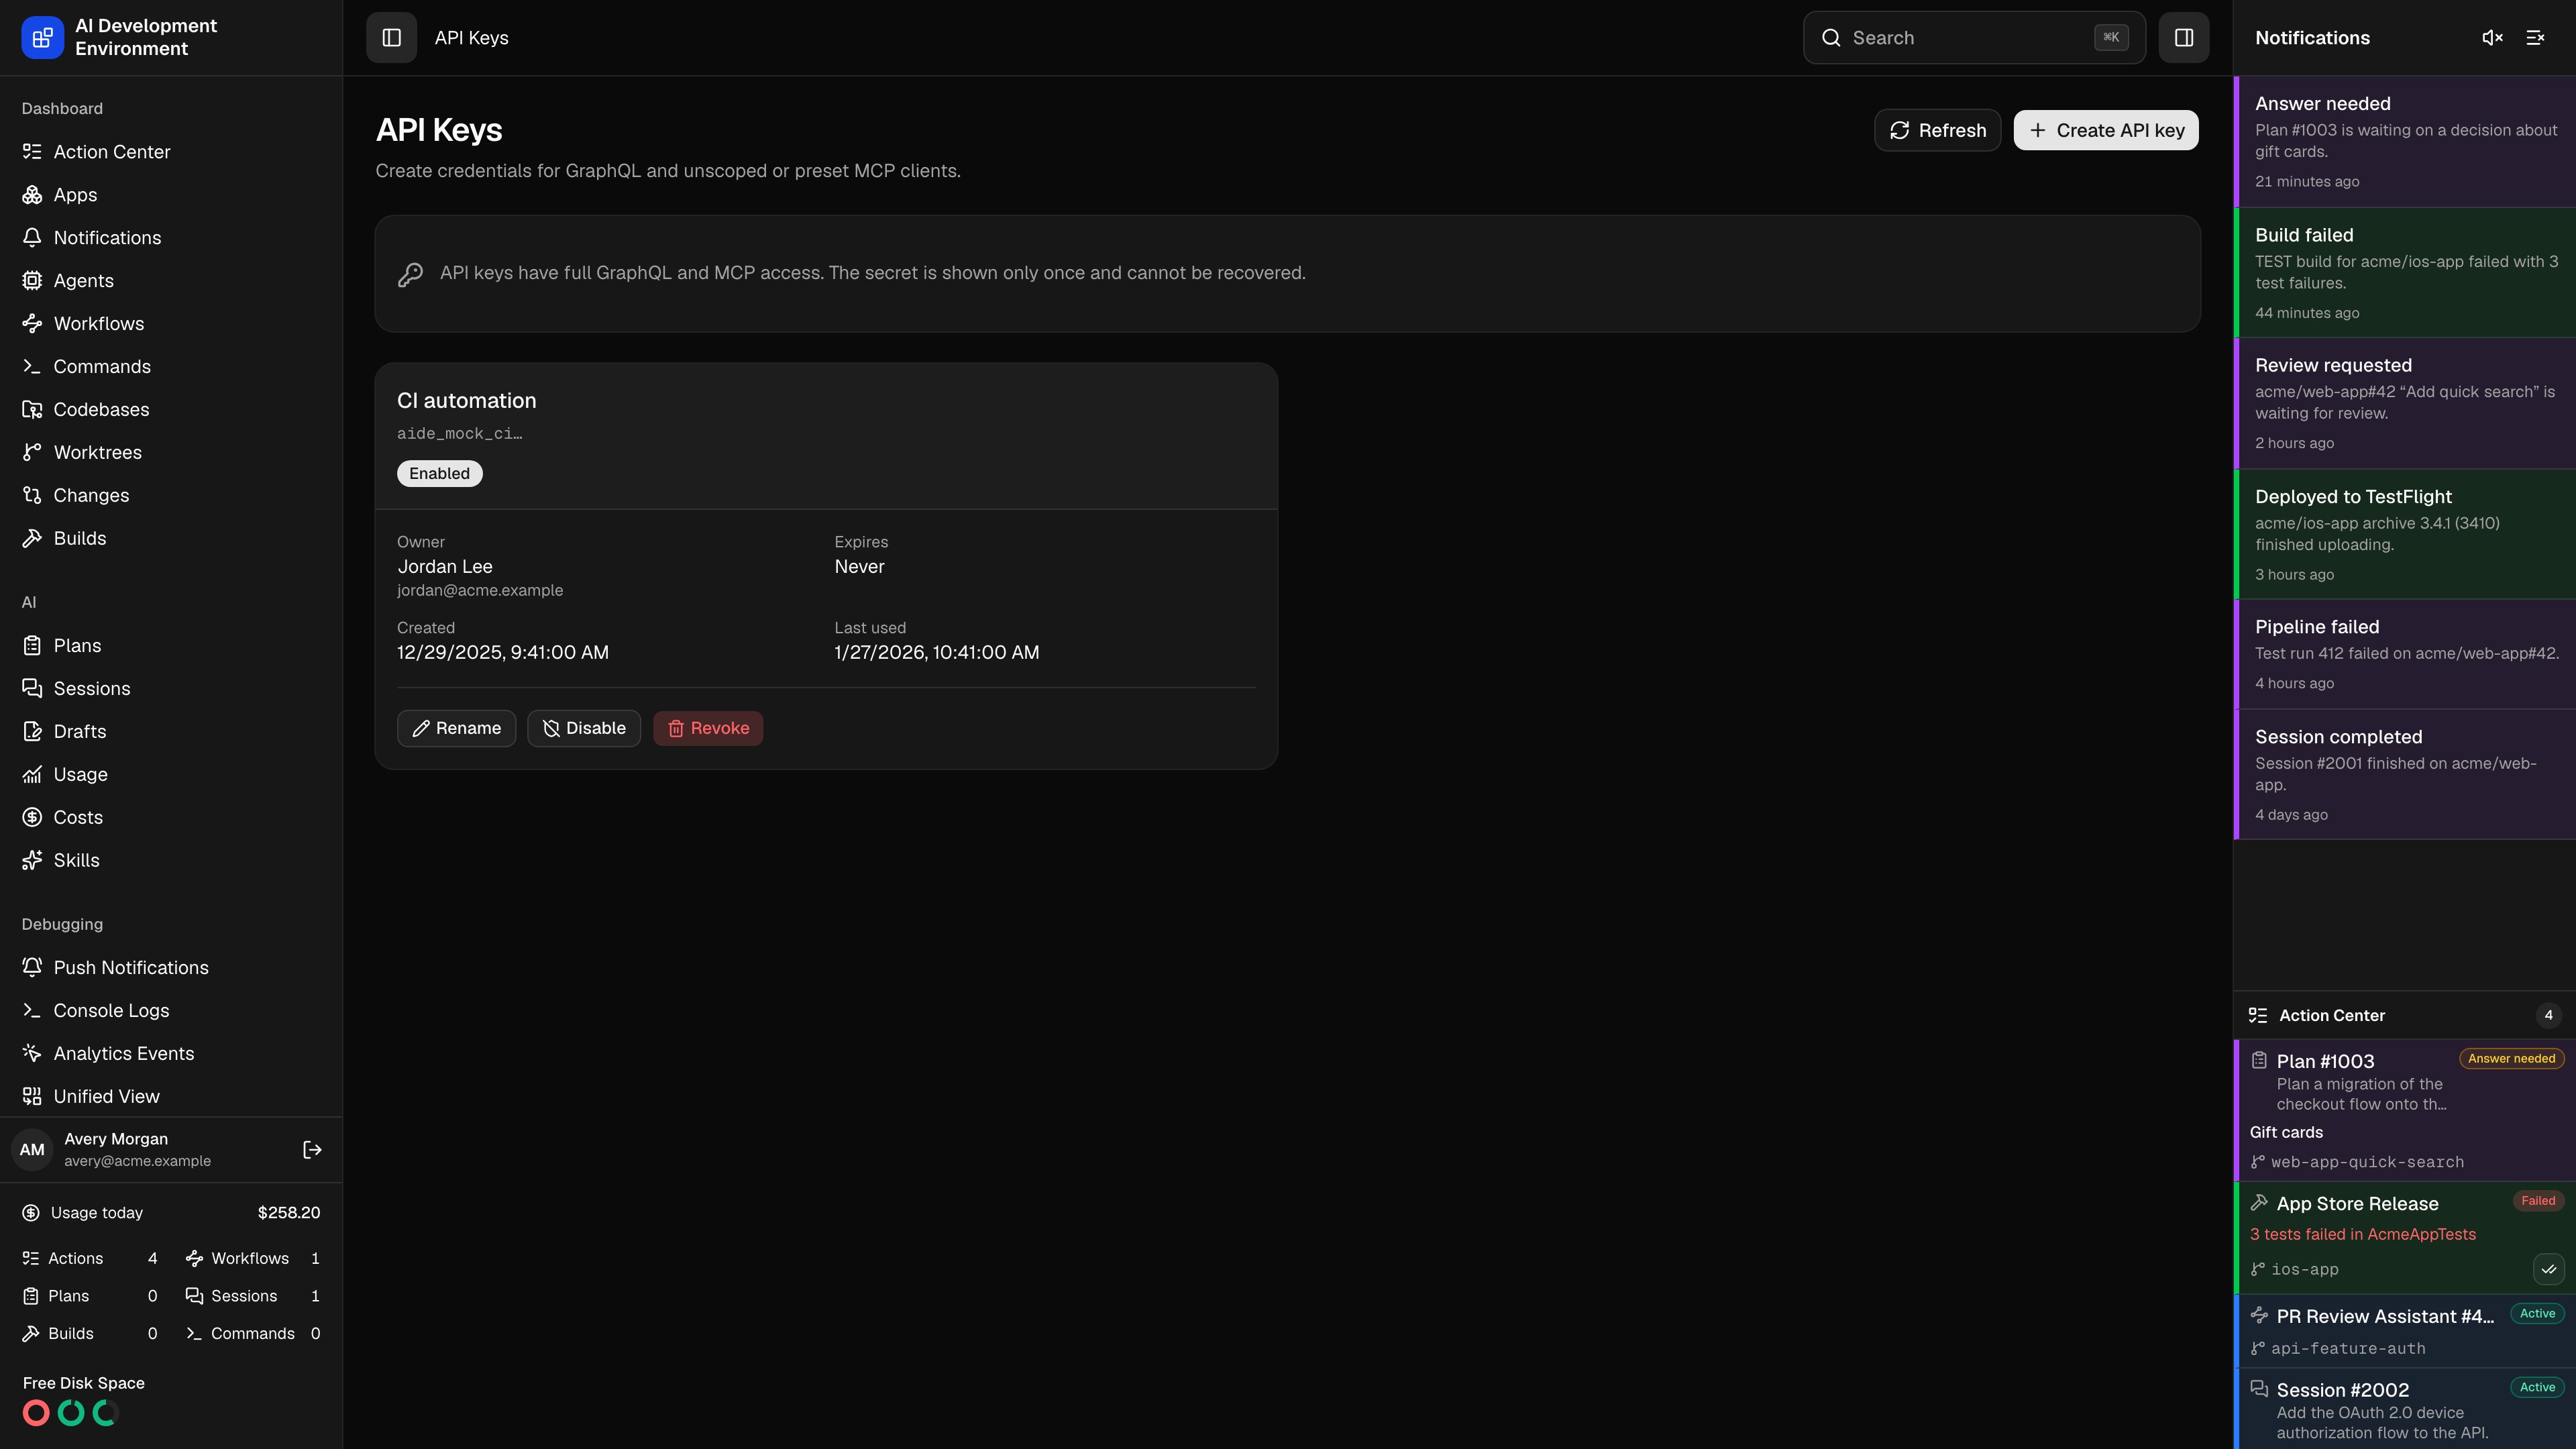Click Commands count in status summary
This screenshot has width=2576, height=1449.
pos(252,1335)
